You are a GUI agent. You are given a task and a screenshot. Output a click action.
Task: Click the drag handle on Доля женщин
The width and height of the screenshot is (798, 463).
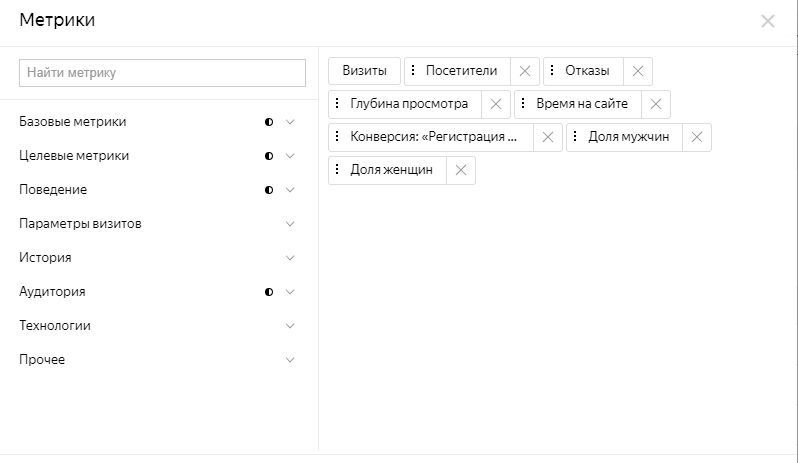(337, 169)
